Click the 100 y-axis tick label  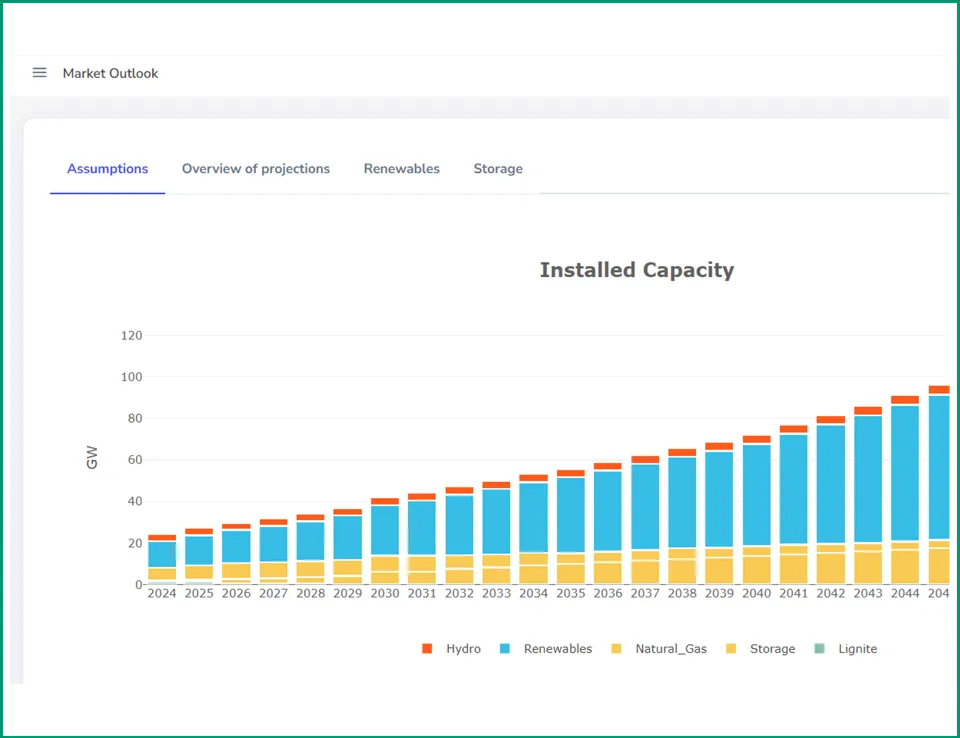tap(131, 377)
